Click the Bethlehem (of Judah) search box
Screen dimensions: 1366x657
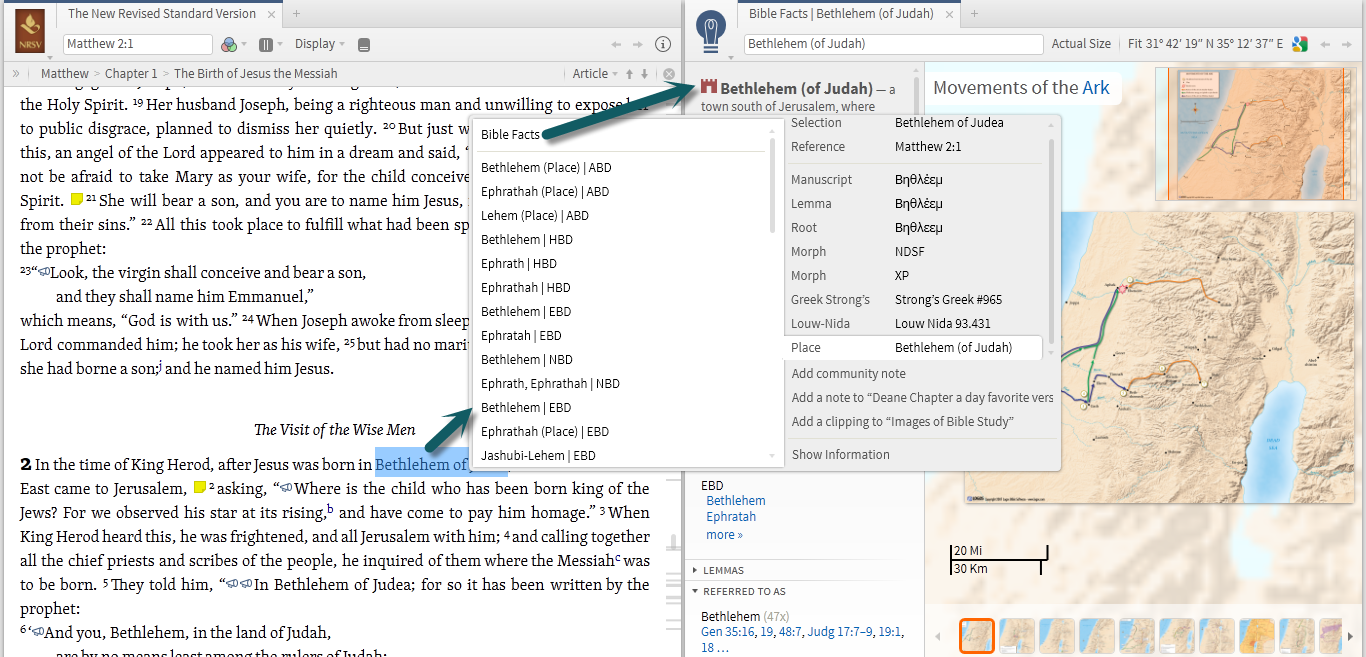893,44
